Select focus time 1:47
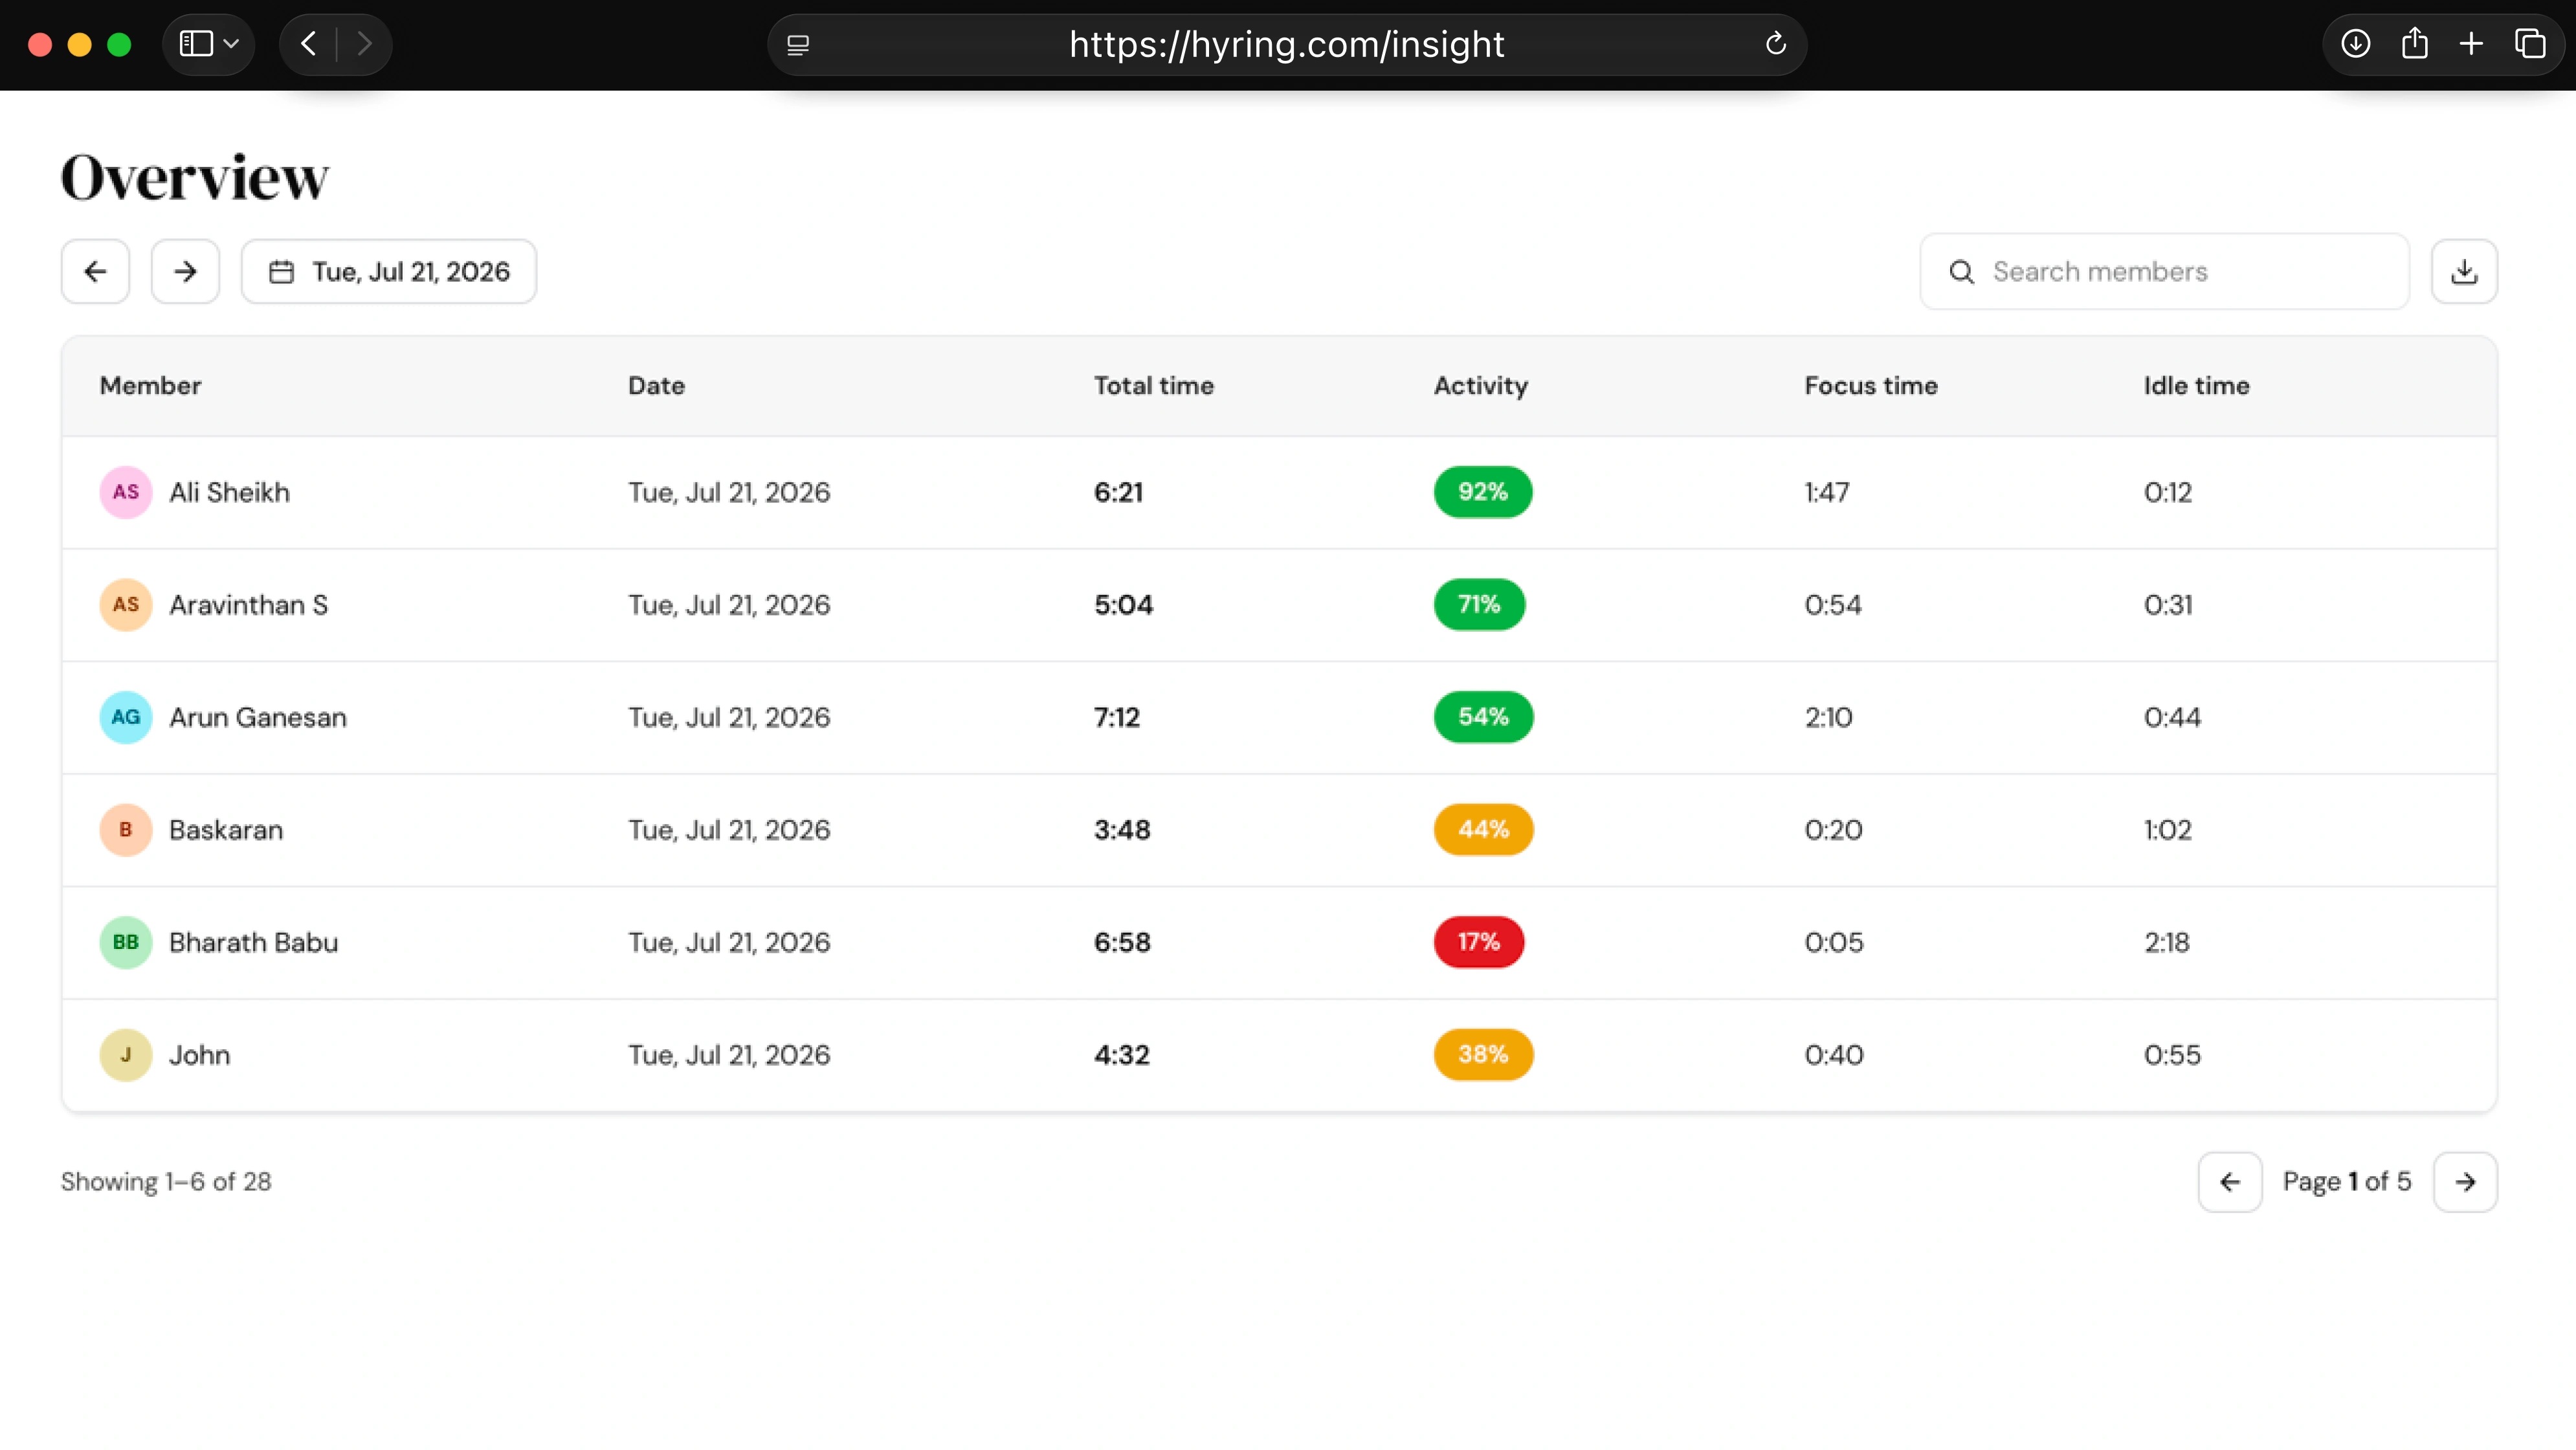The width and height of the screenshot is (2576, 1450). (1826, 492)
